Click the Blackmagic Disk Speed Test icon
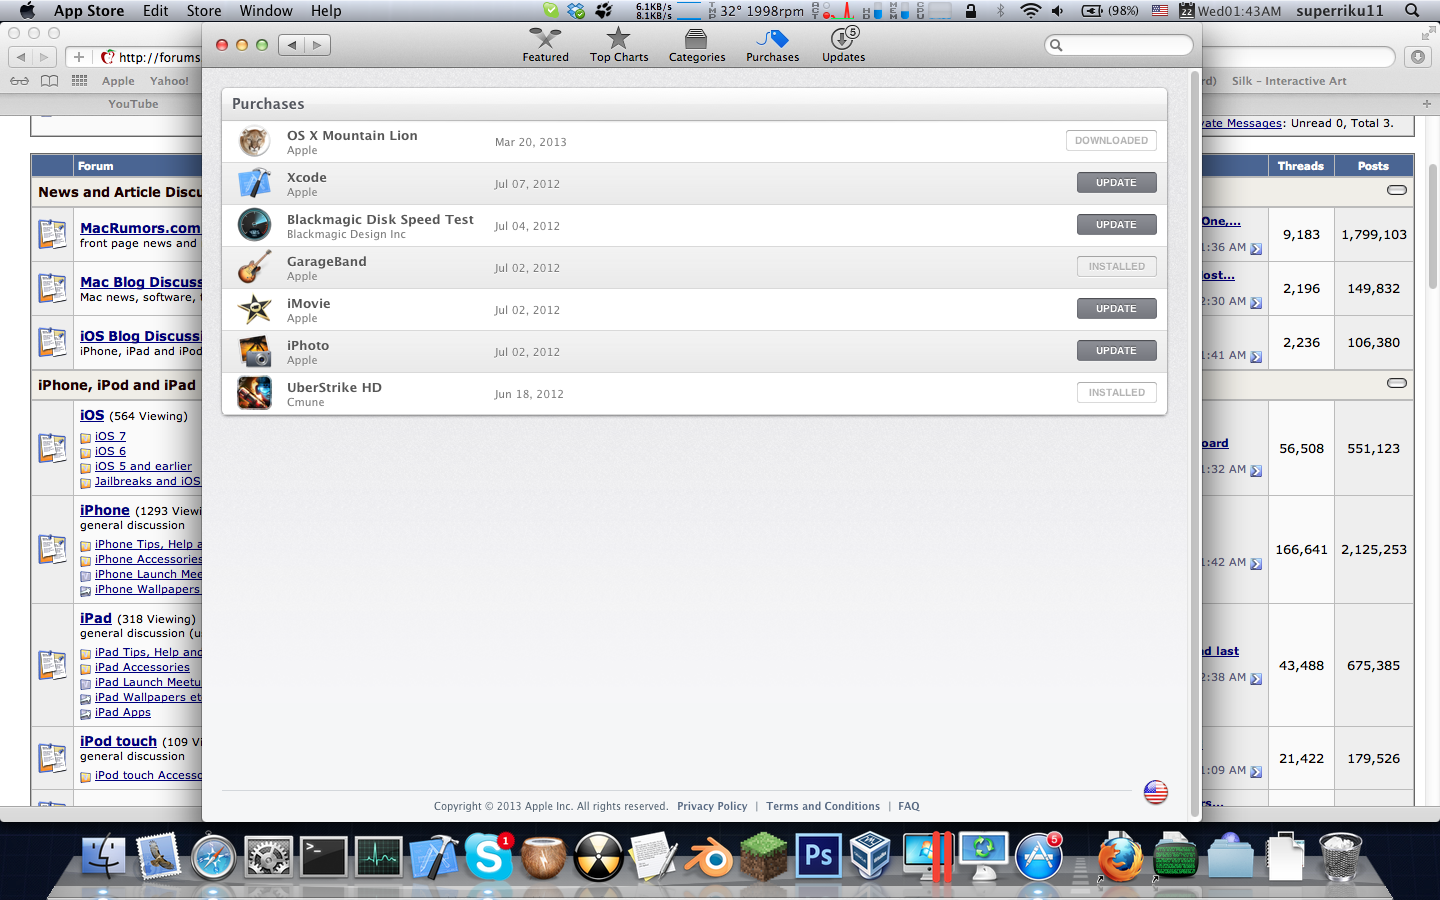The height and width of the screenshot is (900, 1440). coord(254,225)
